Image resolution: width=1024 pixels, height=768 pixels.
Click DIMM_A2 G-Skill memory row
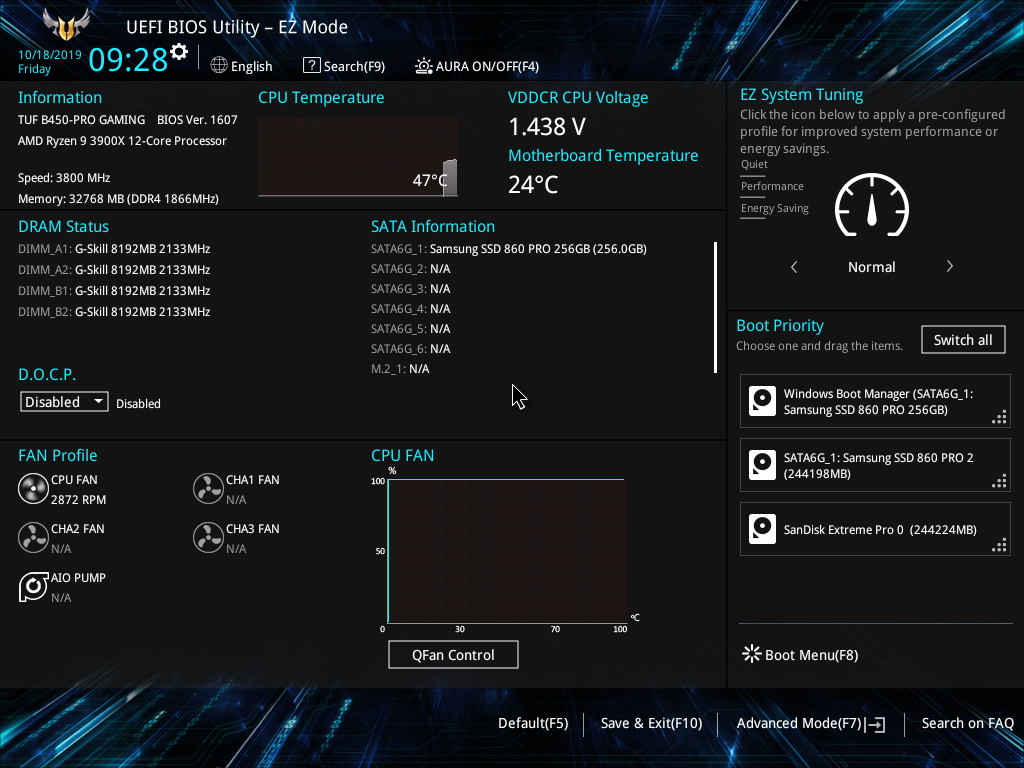(x=114, y=270)
